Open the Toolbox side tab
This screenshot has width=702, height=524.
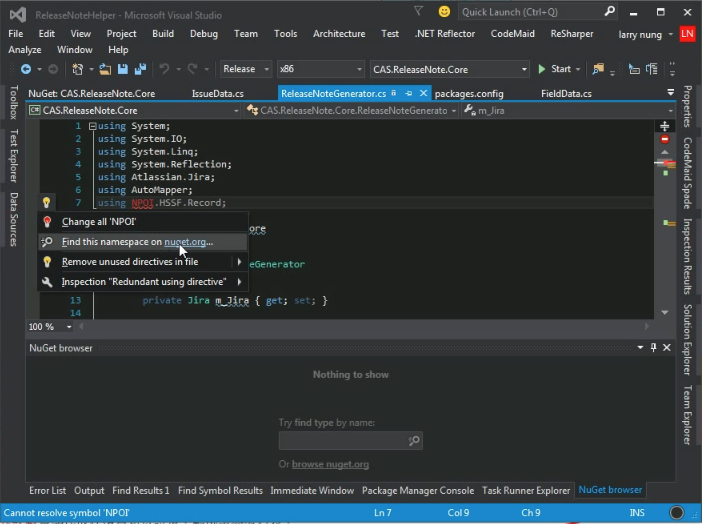(14, 103)
